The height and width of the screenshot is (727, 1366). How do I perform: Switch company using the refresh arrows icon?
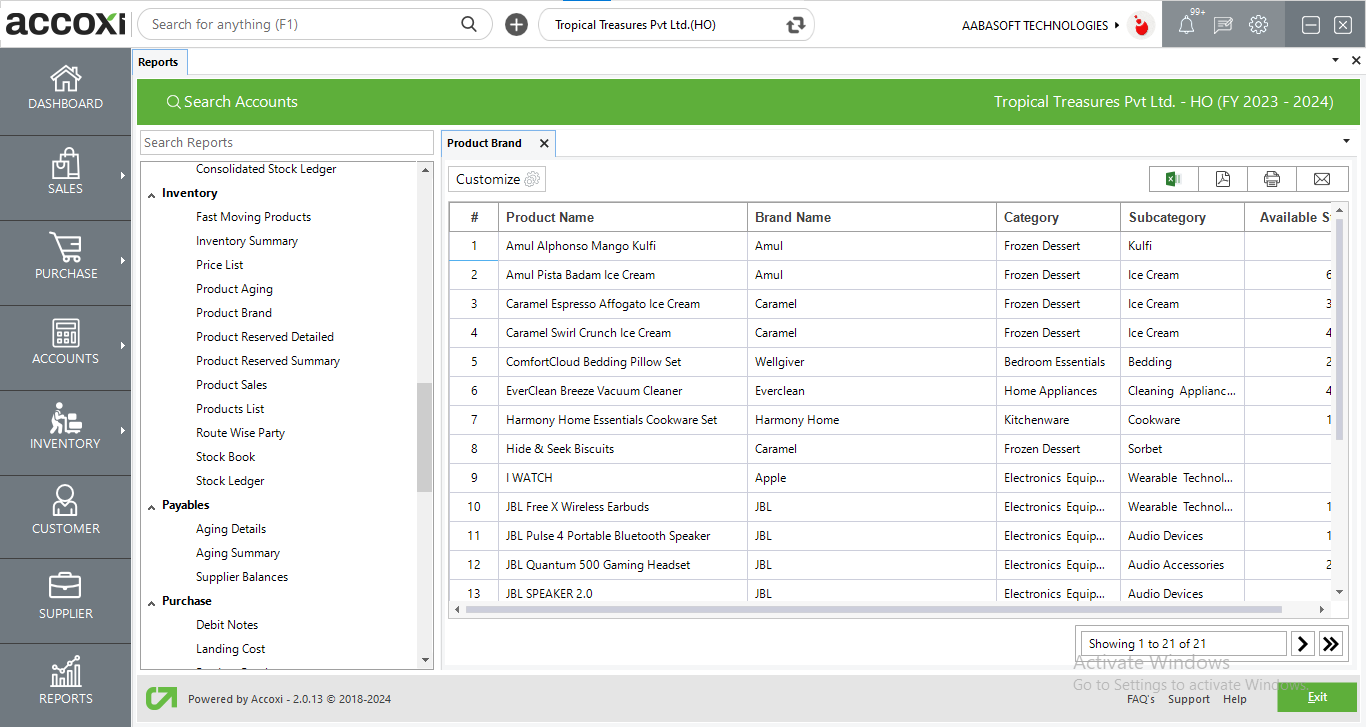click(x=796, y=25)
